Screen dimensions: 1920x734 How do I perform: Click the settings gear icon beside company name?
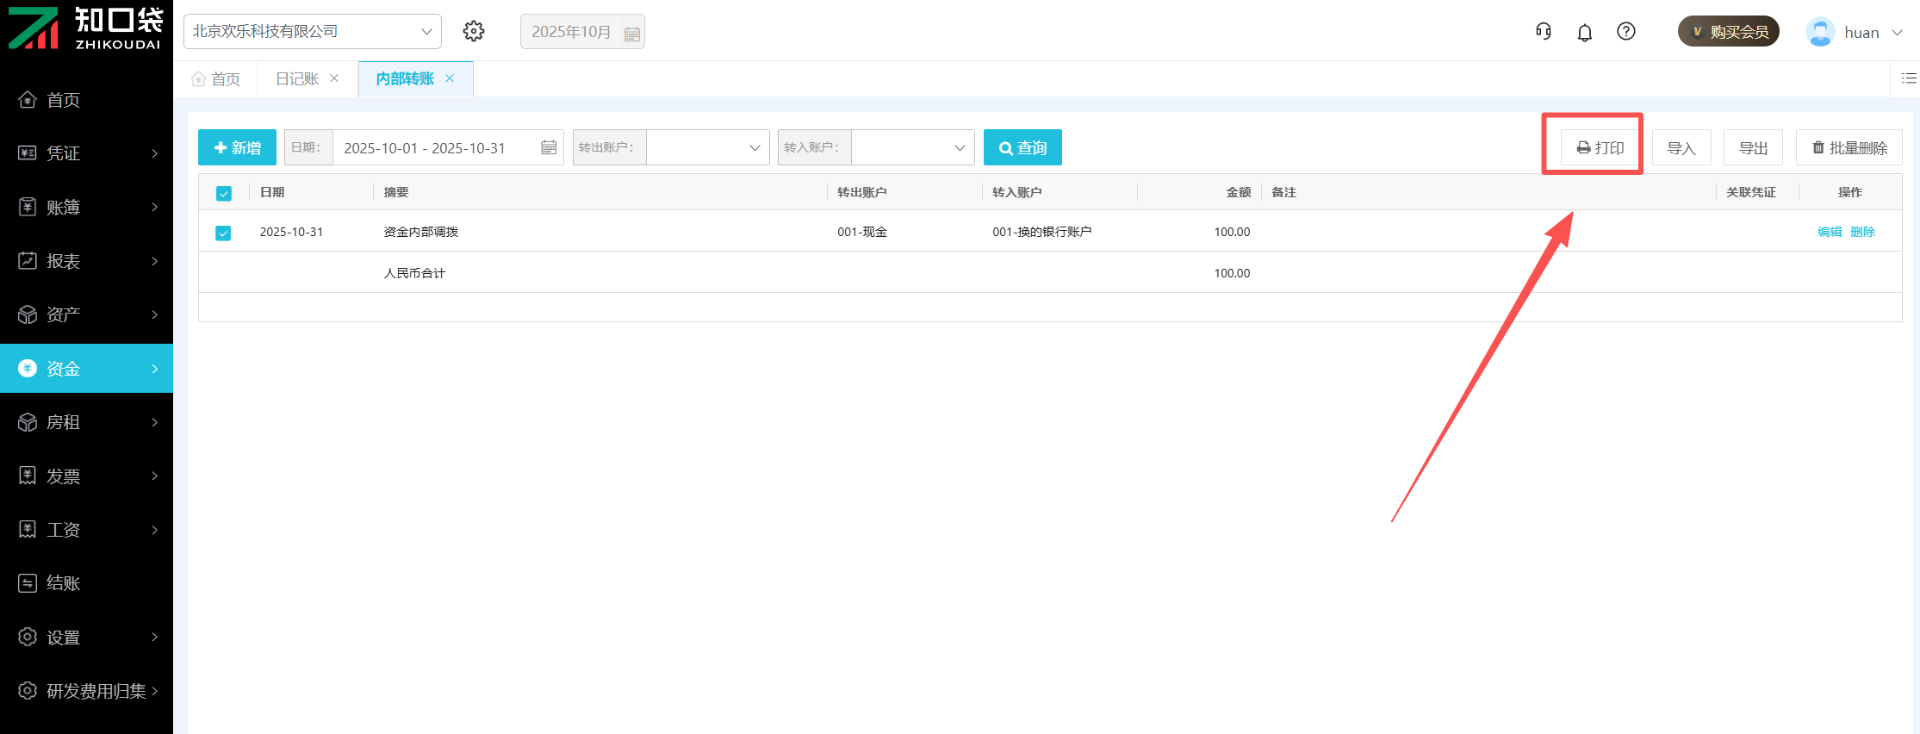pos(474,31)
